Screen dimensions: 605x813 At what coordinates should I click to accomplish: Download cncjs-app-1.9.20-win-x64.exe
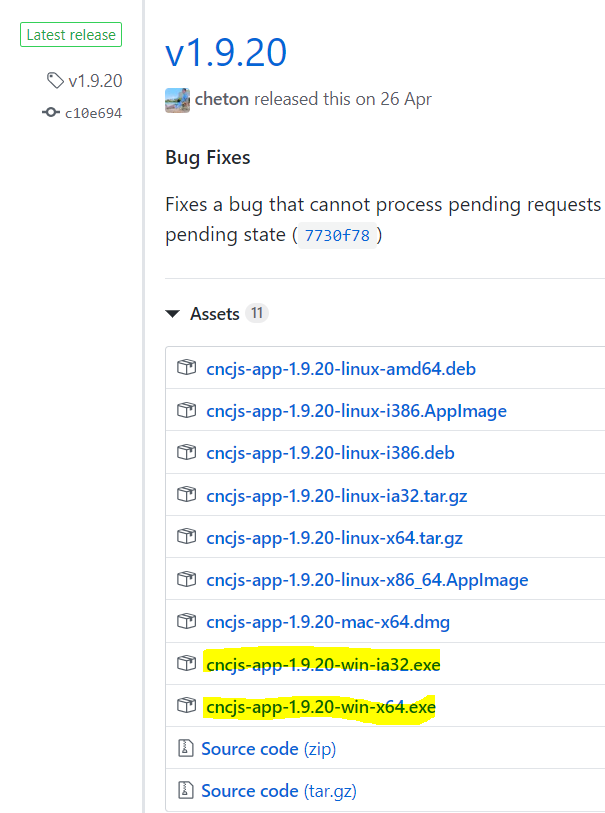(321, 707)
